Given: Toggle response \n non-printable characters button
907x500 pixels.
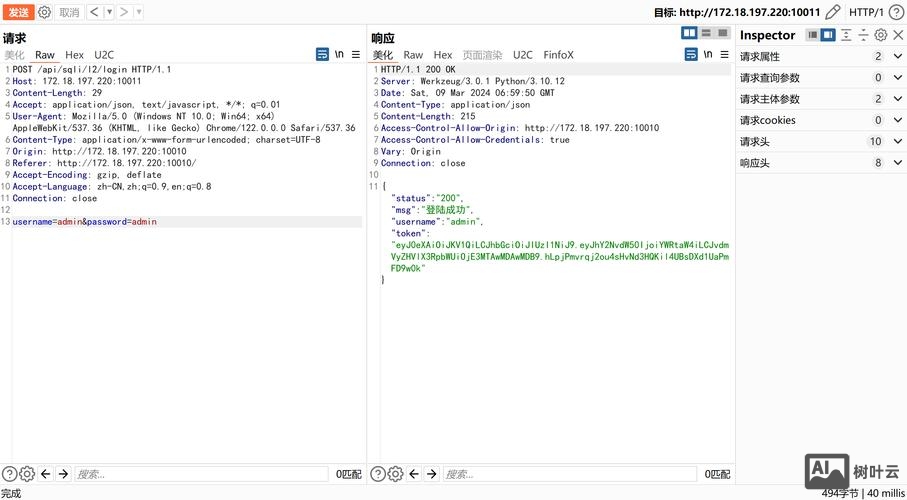Looking at the screenshot, I should pos(708,54).
